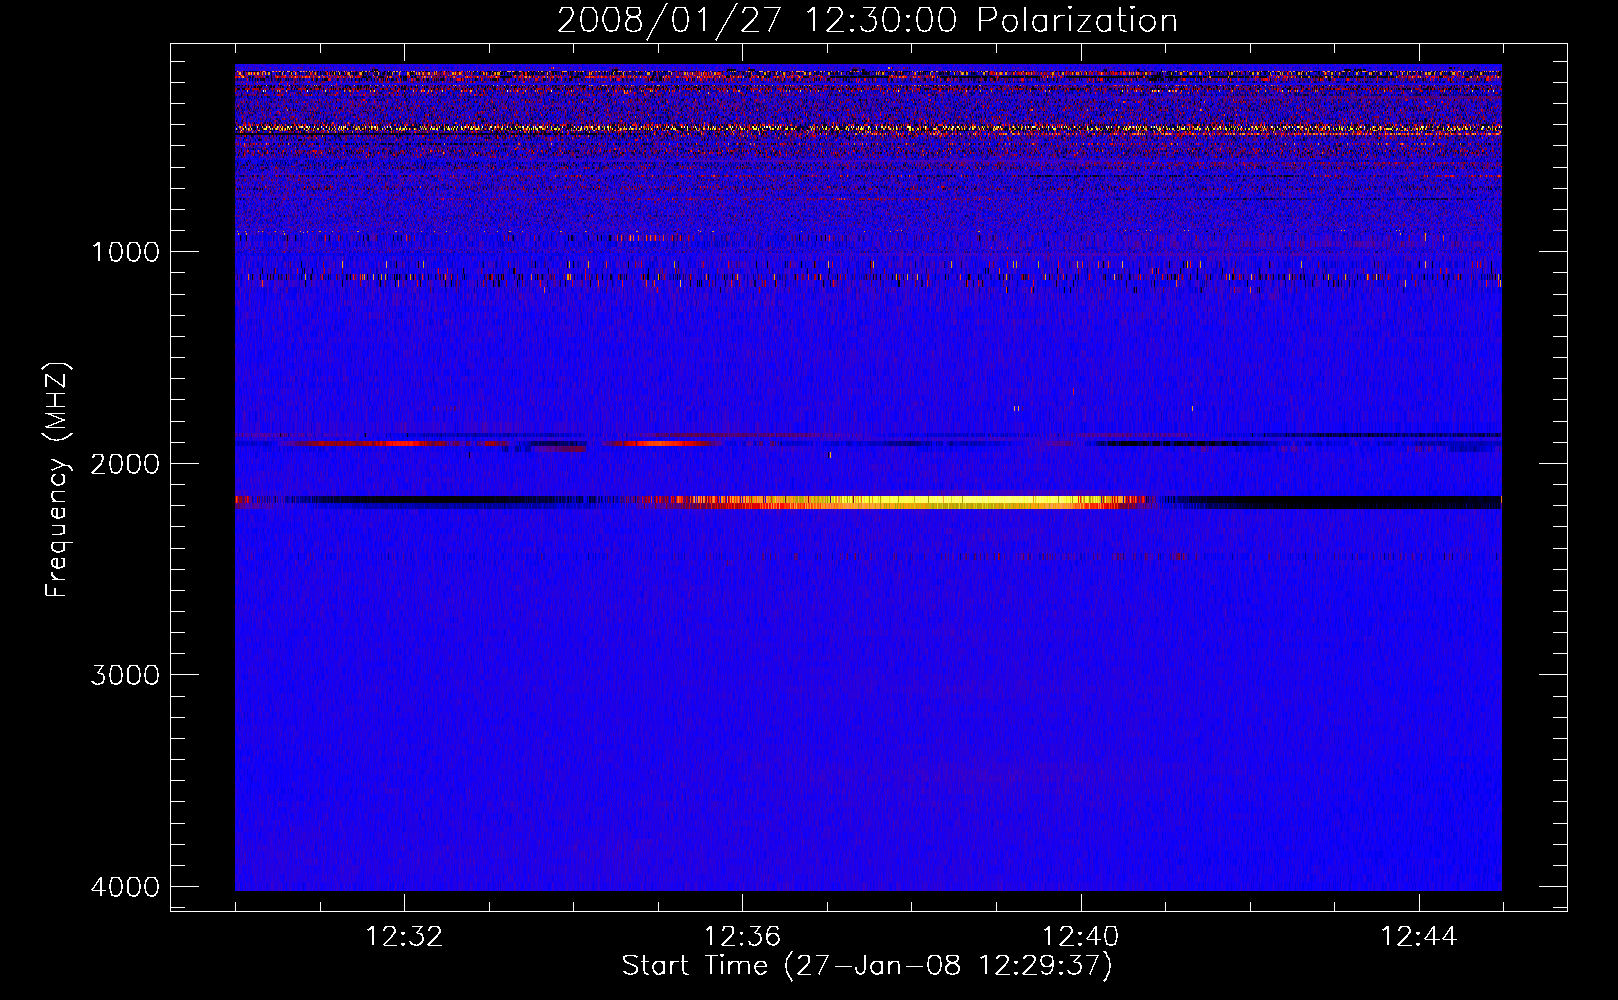The height and width of the screenshot is (1000, 1618).
Task: Click the "12:32" time tick label
Action: tap(404, 937)
